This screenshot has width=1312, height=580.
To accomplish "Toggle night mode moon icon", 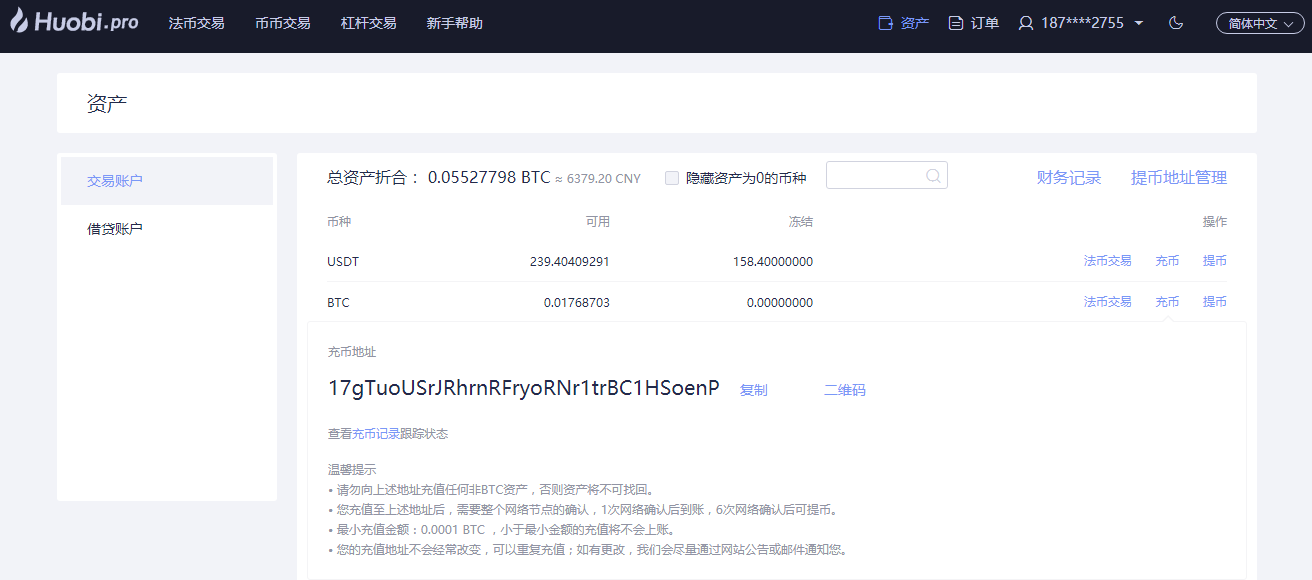I will [x=1176, y=23].
